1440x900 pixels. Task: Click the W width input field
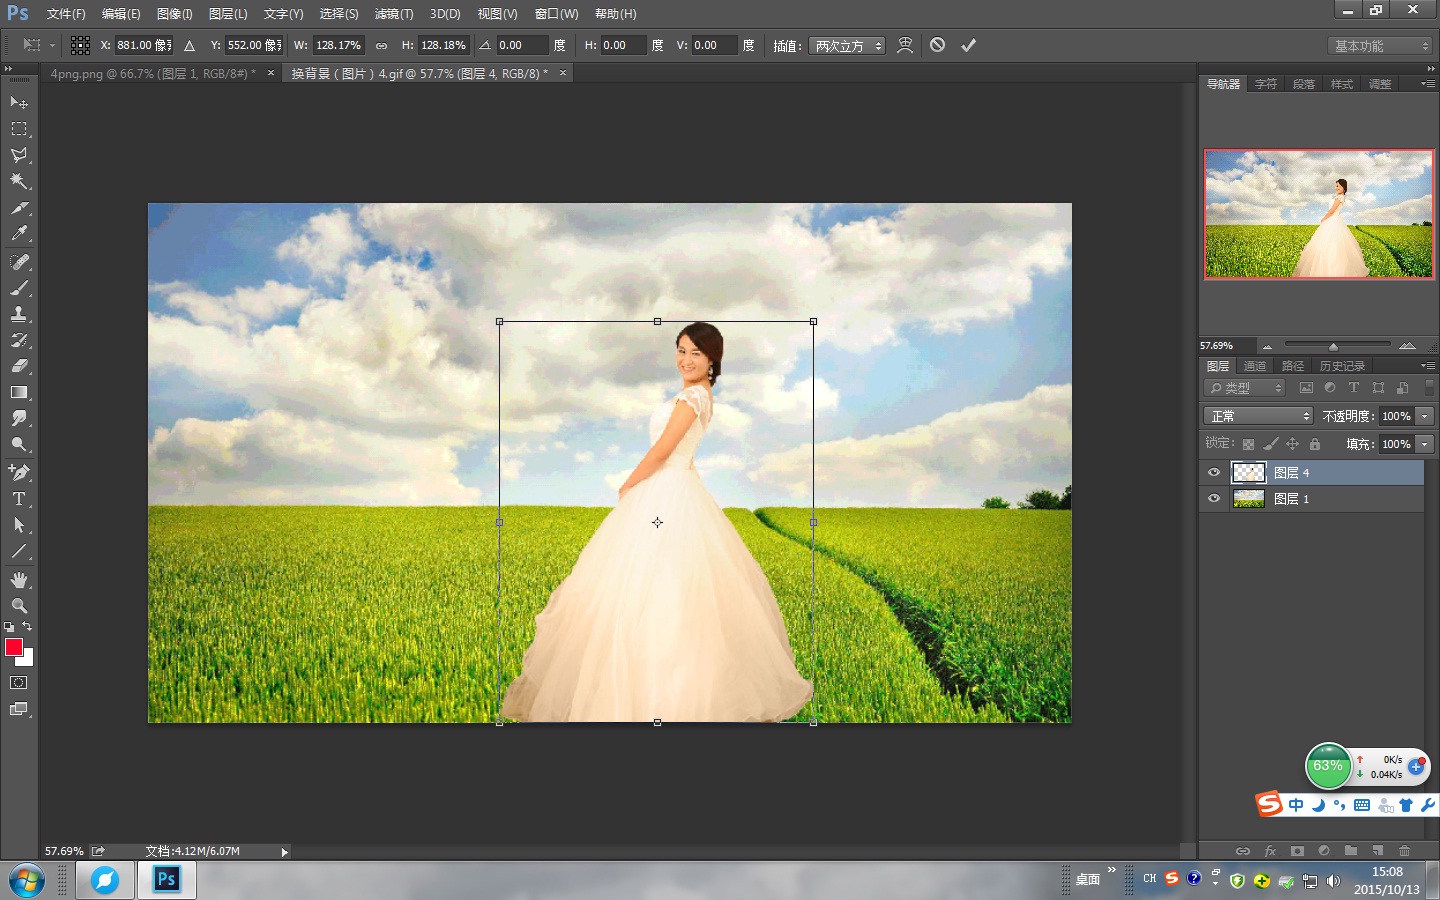pos(338,45)
